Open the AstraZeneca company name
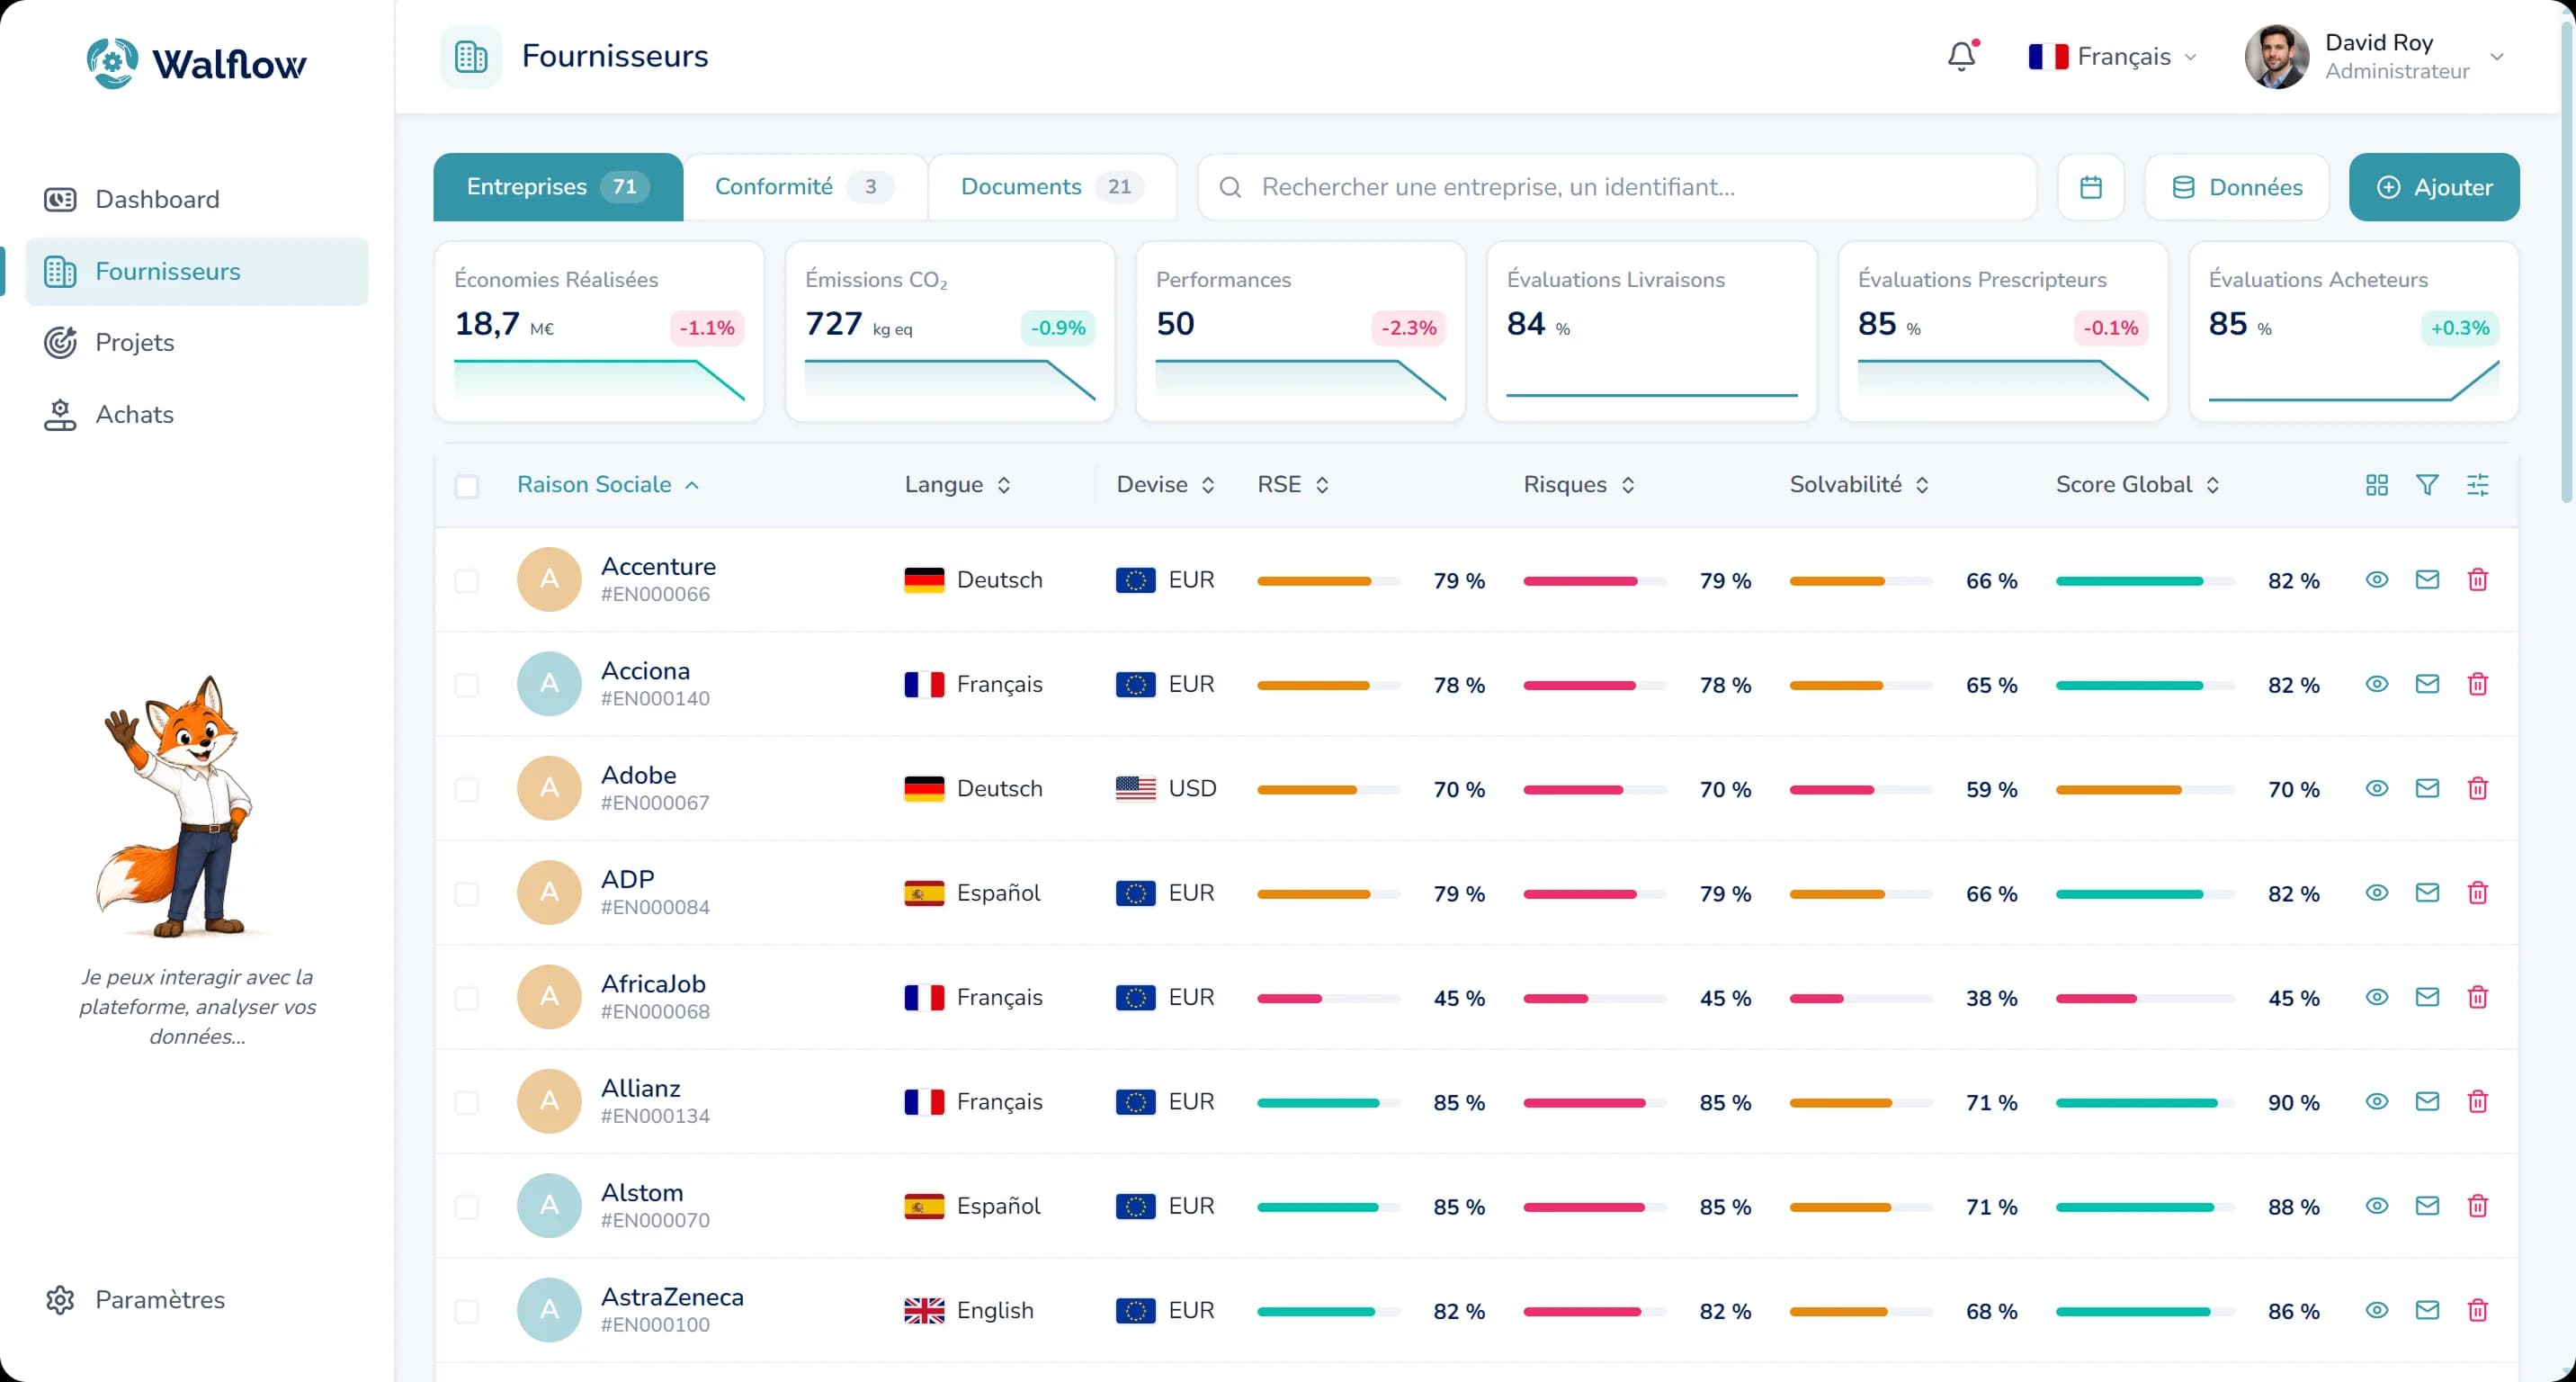 672,1297
